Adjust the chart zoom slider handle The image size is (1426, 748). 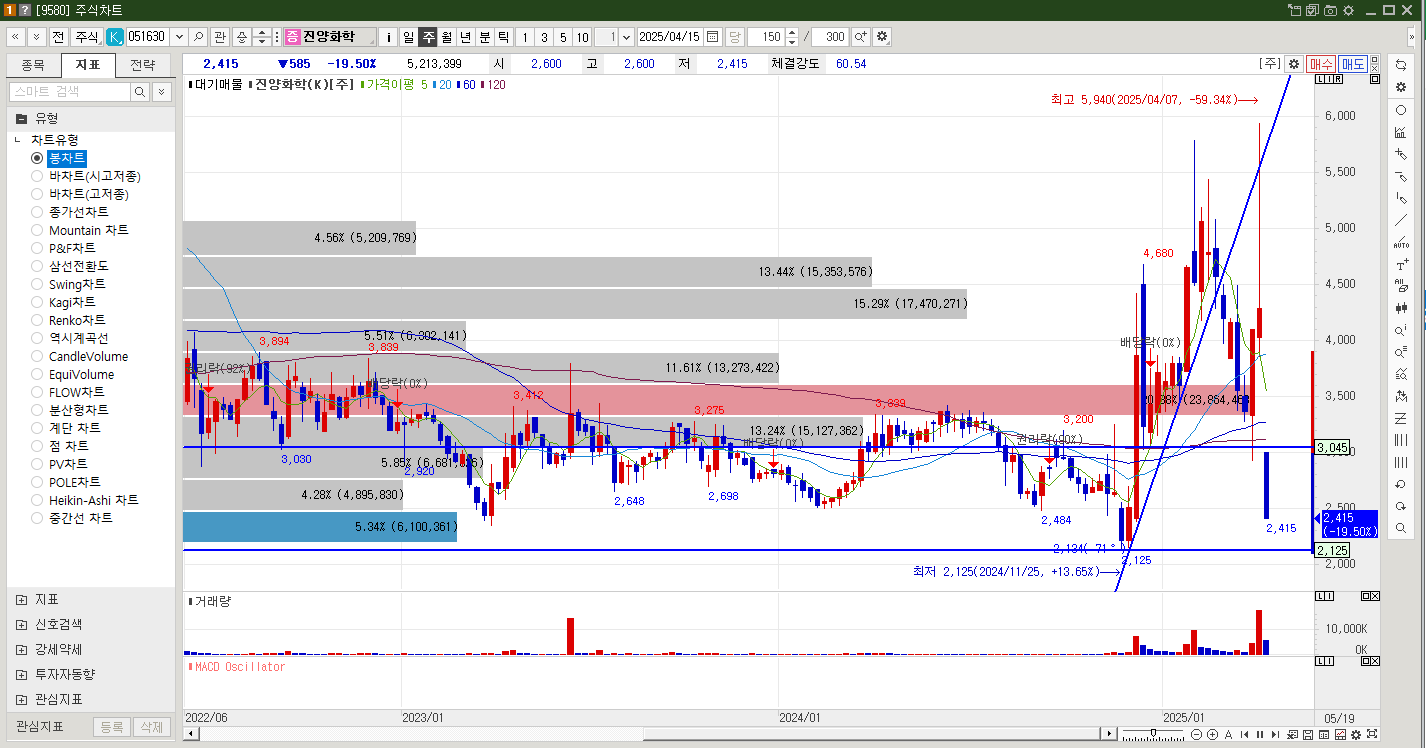1153,733
